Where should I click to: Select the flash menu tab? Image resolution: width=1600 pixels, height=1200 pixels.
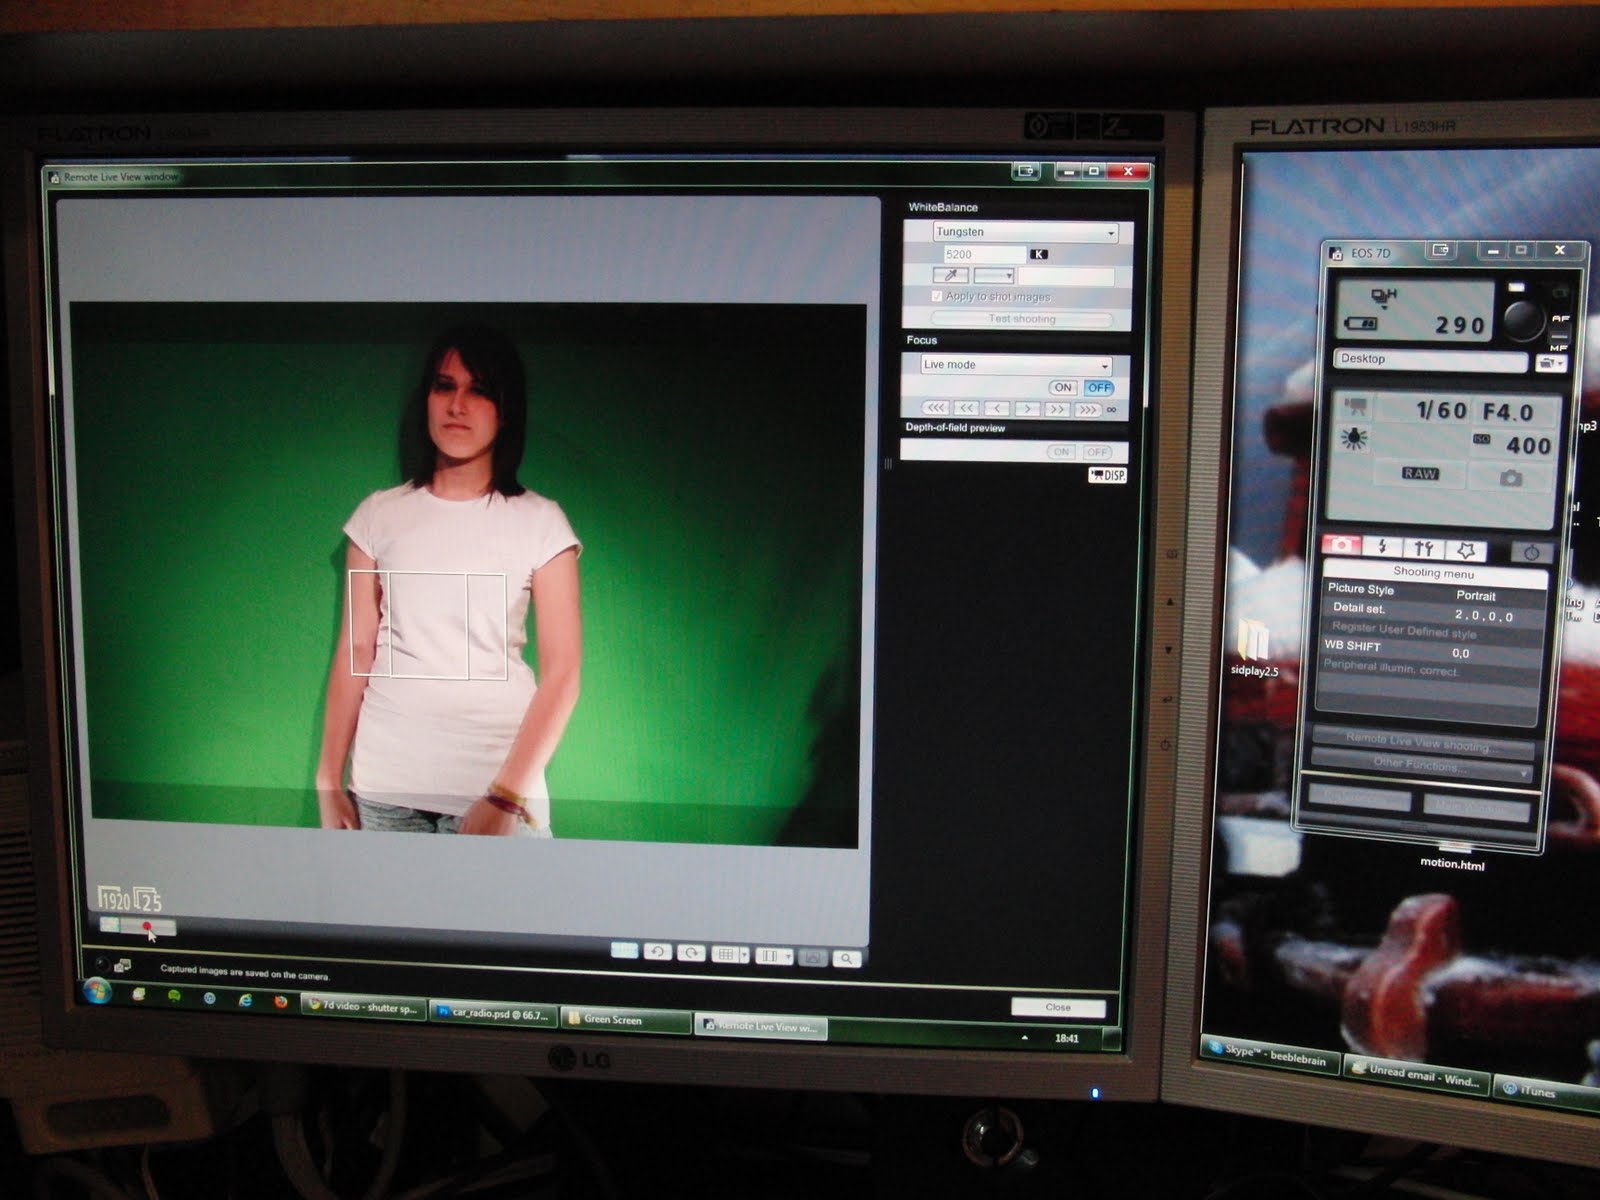click(x=1383, y=547)
